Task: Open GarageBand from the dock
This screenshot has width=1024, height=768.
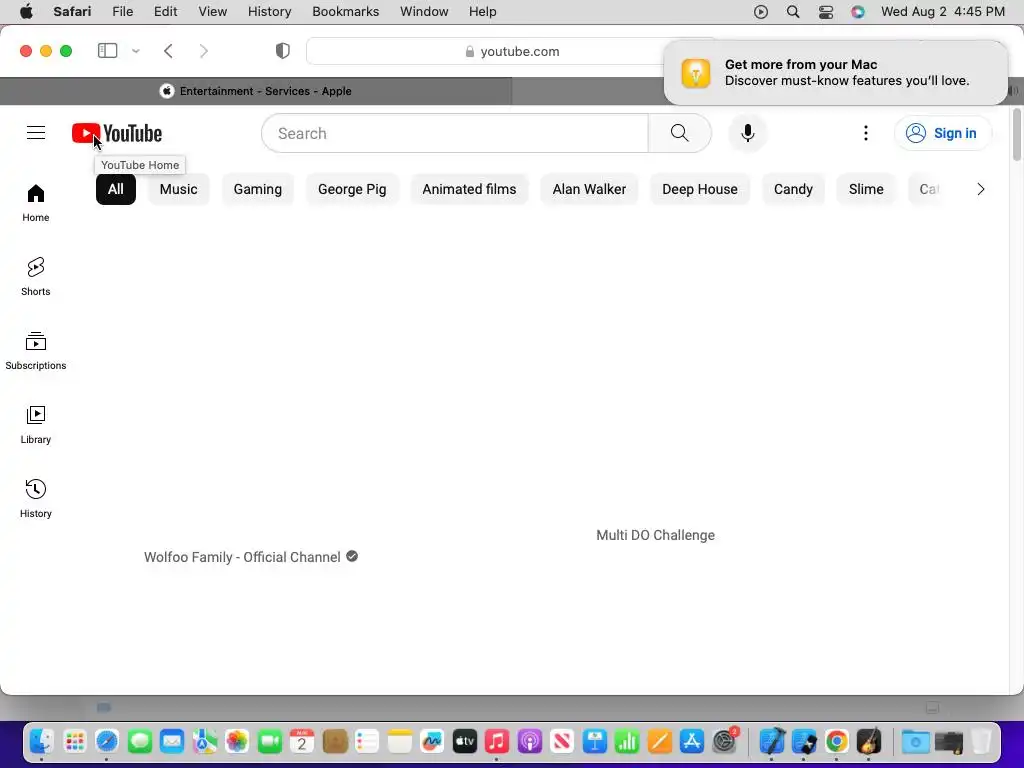Action: [x=869, y=742]
